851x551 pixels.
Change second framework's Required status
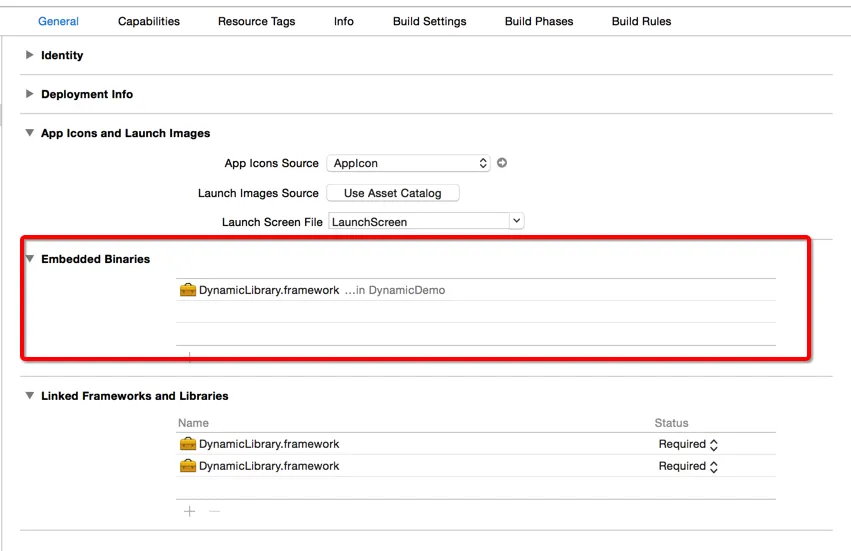coord(688,466)
